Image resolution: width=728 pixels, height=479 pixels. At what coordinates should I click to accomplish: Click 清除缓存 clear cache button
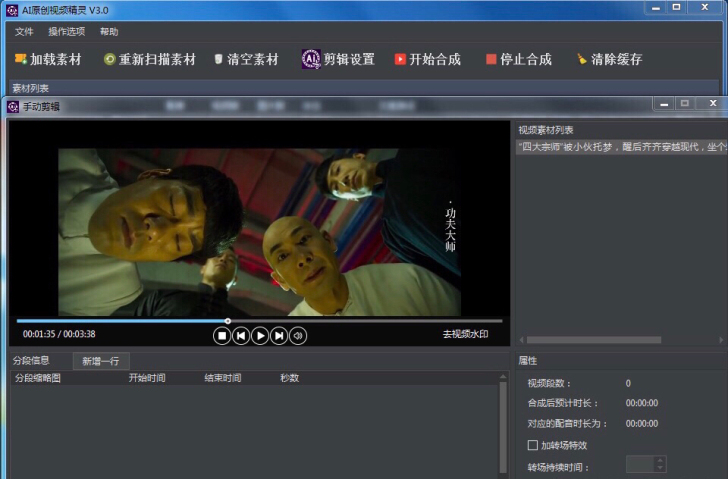pos(609,59)
